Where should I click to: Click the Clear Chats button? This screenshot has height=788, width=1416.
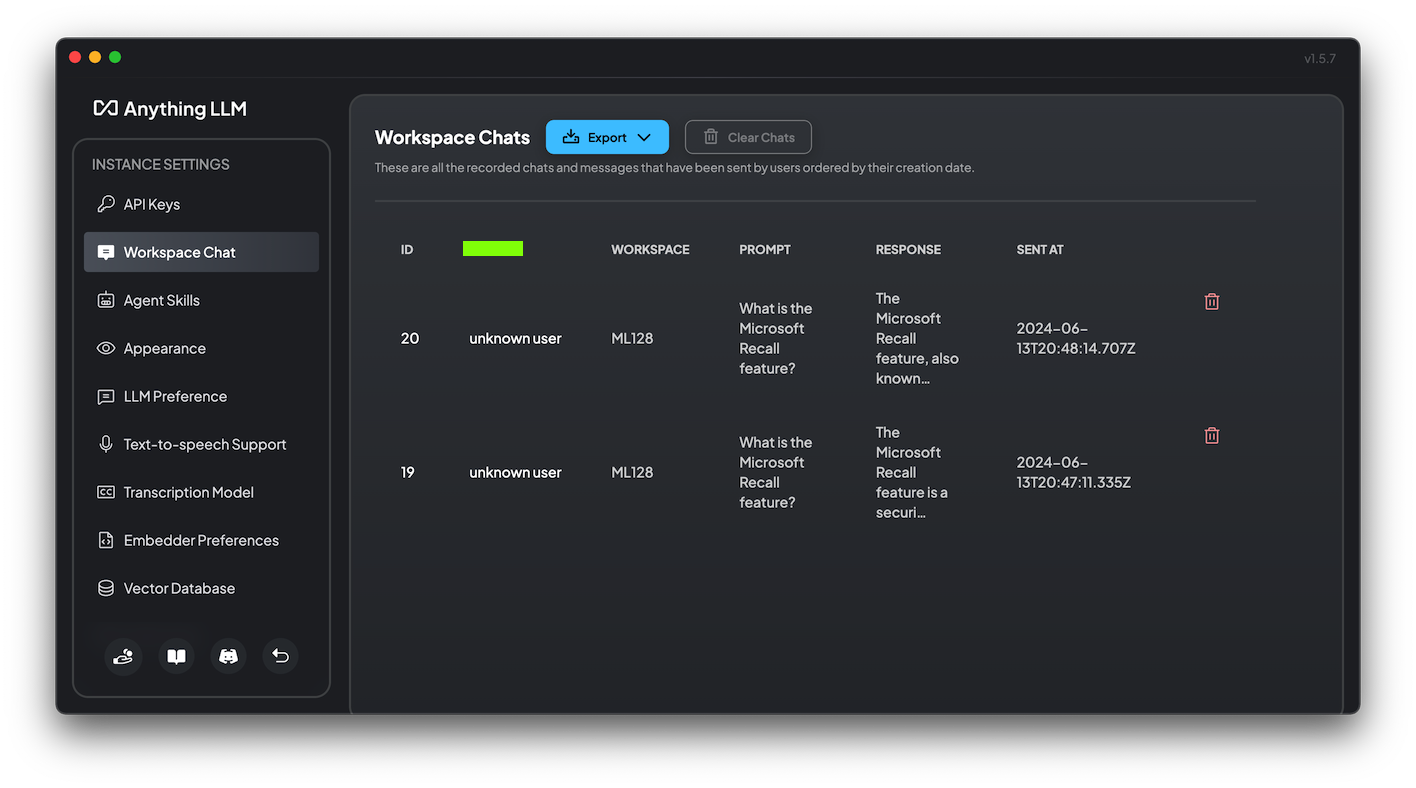pyautogui.click(x=748, y=137)
